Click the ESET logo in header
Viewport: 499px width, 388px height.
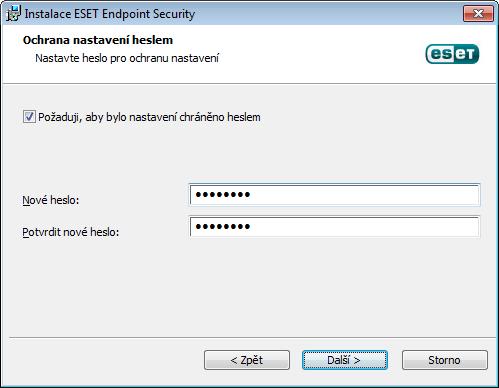pos(452,54)
